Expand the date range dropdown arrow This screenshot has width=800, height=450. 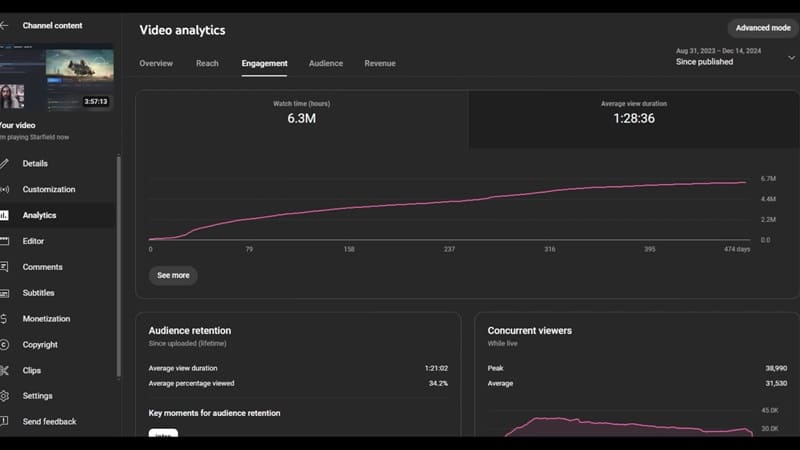[x=791, y=57]
